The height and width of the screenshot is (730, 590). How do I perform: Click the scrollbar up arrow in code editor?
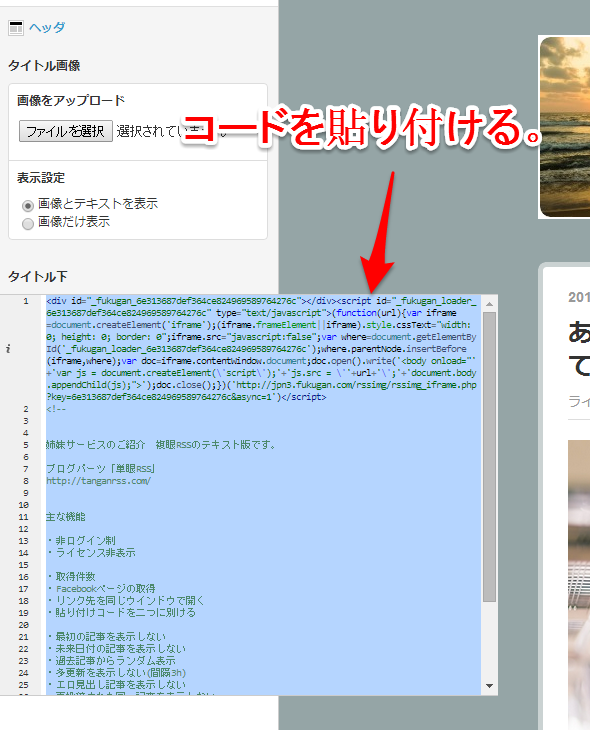[489, 304]
